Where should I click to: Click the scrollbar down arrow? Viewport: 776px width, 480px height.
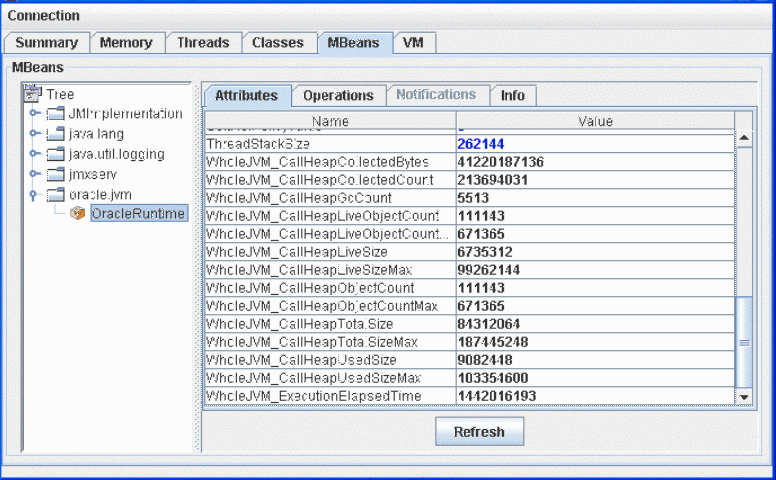tap(744, 397)
